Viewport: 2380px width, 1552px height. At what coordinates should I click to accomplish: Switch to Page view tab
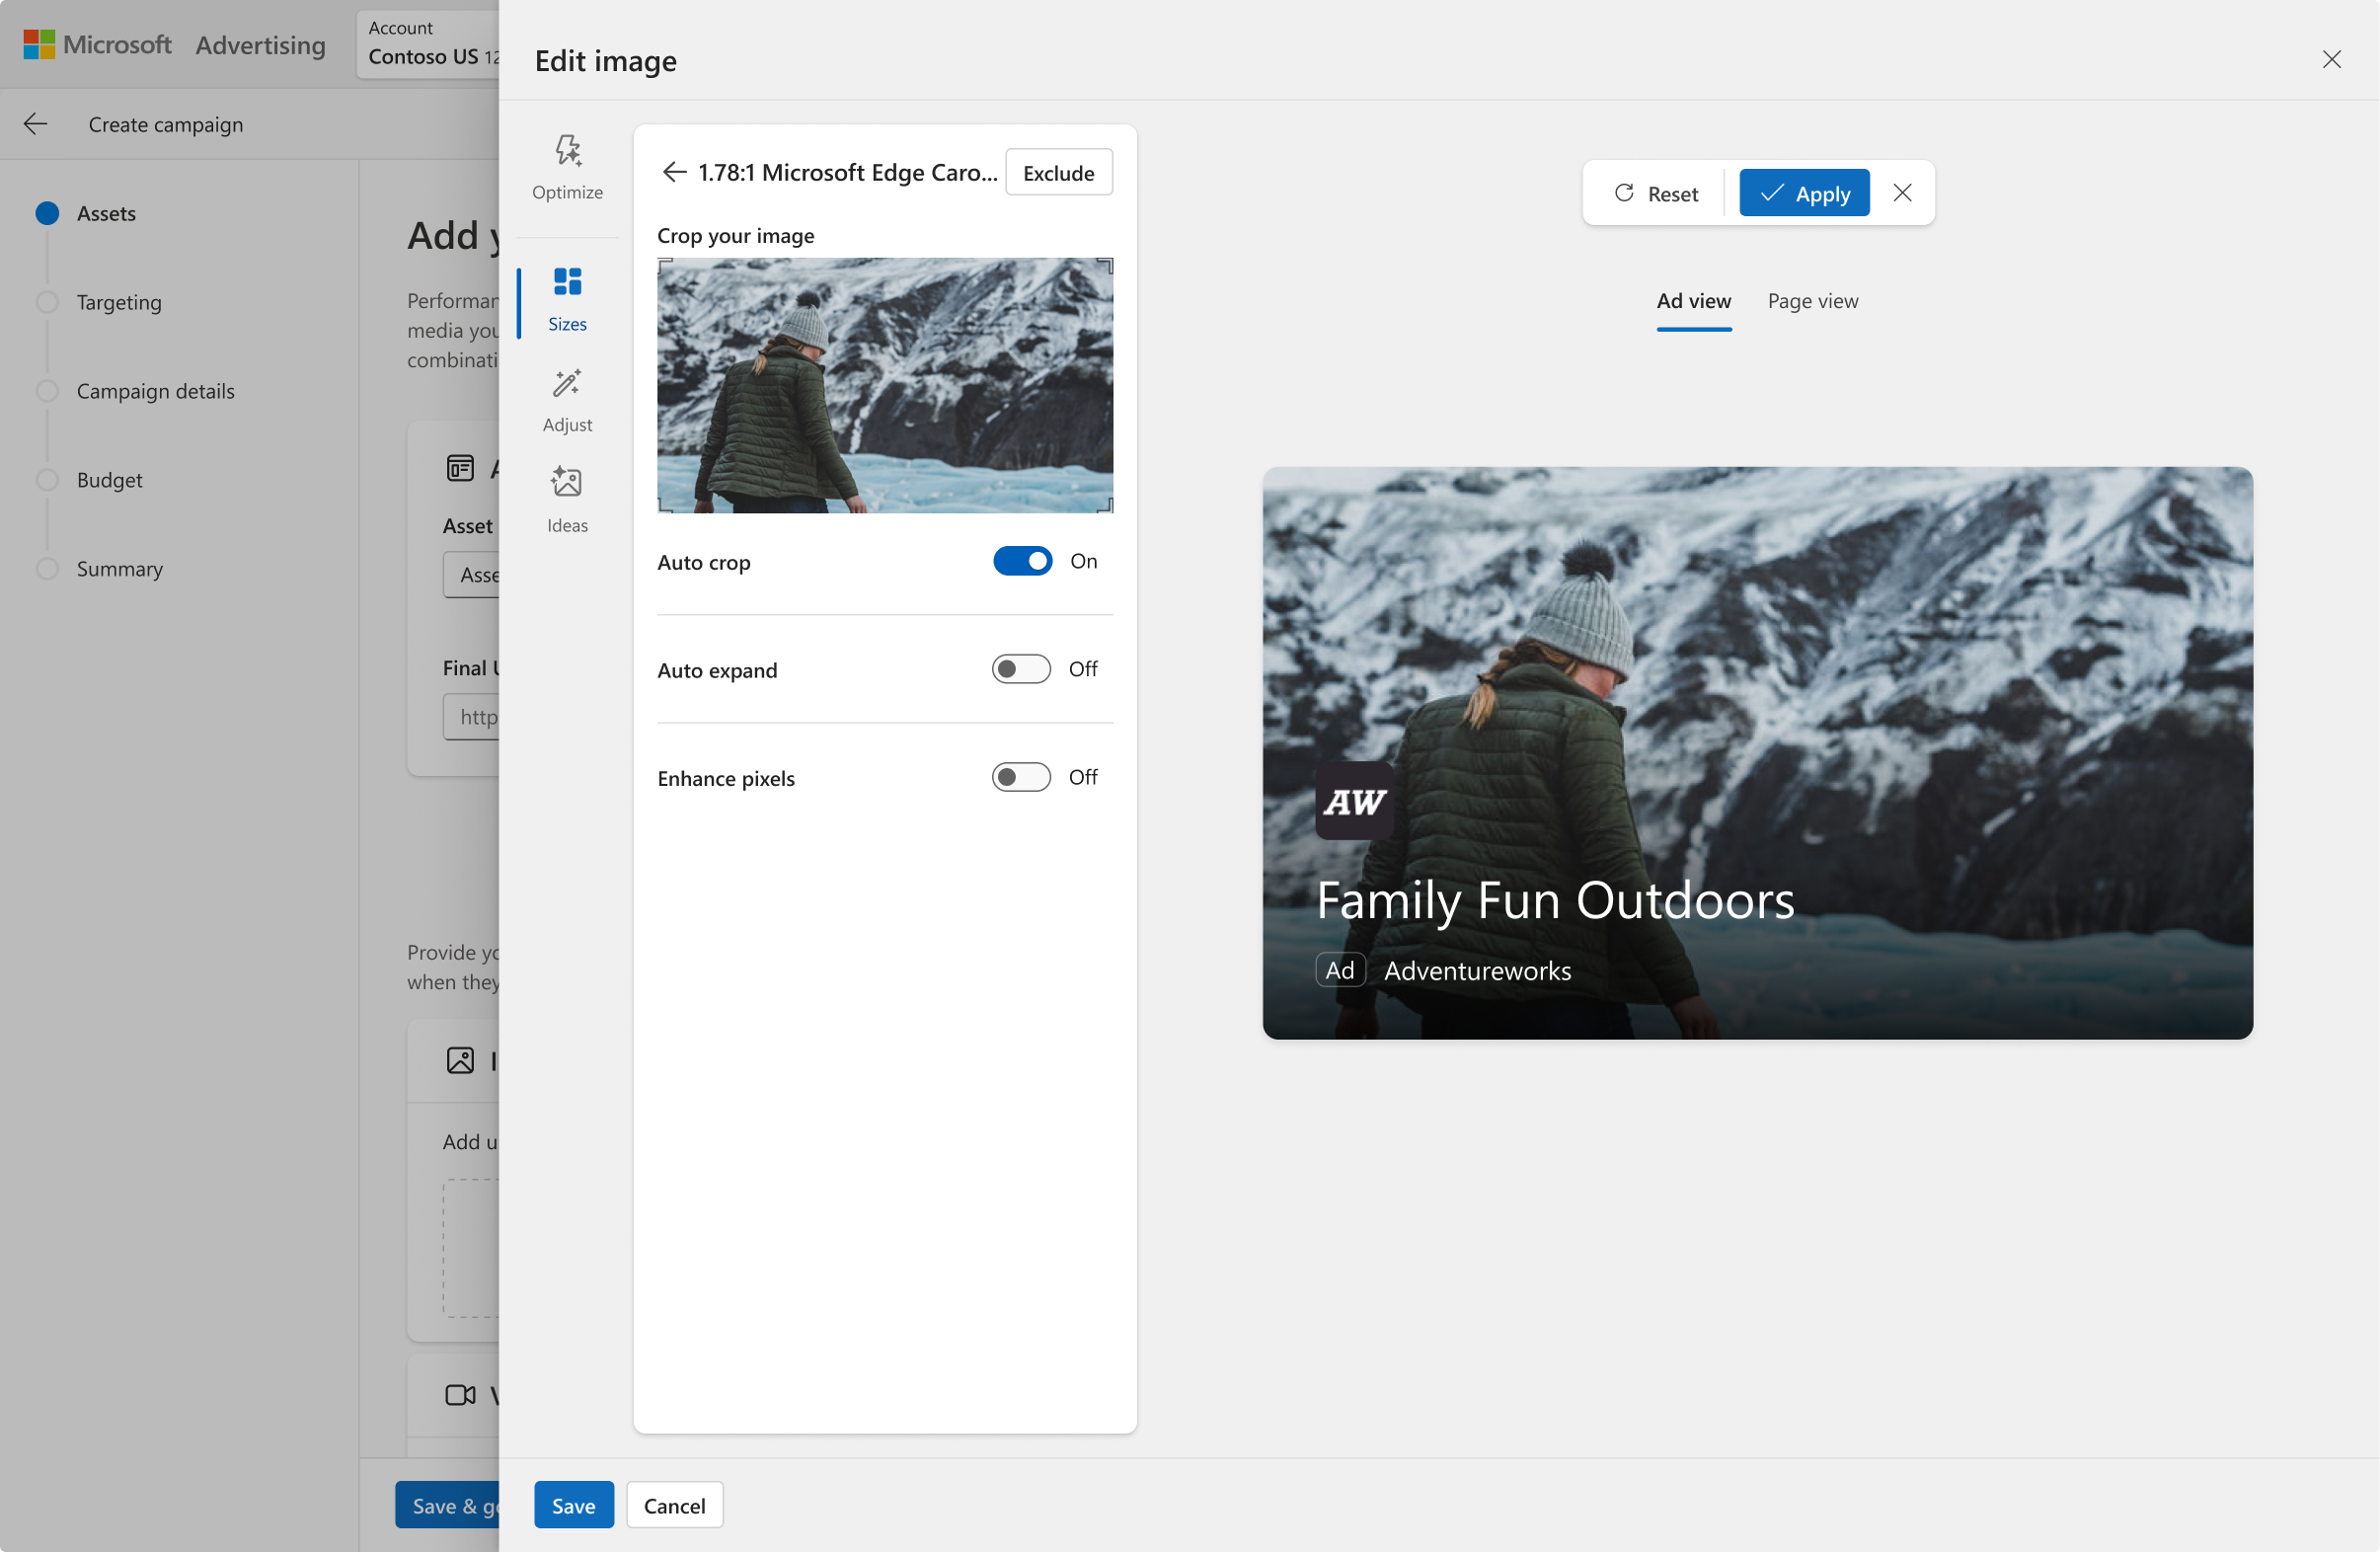point(1812,301)
